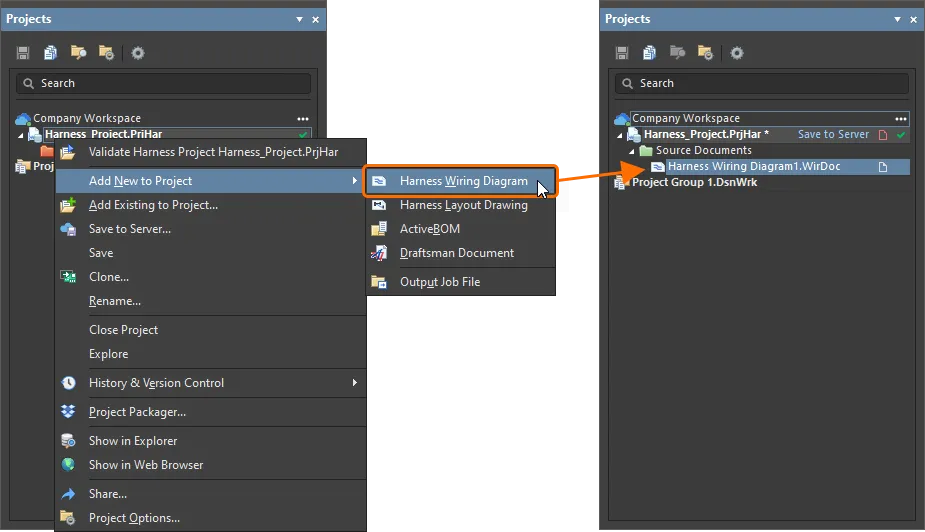Choose Harness Wiring Diagram from submenu
The image size is (925, 532).
[461, 181]
